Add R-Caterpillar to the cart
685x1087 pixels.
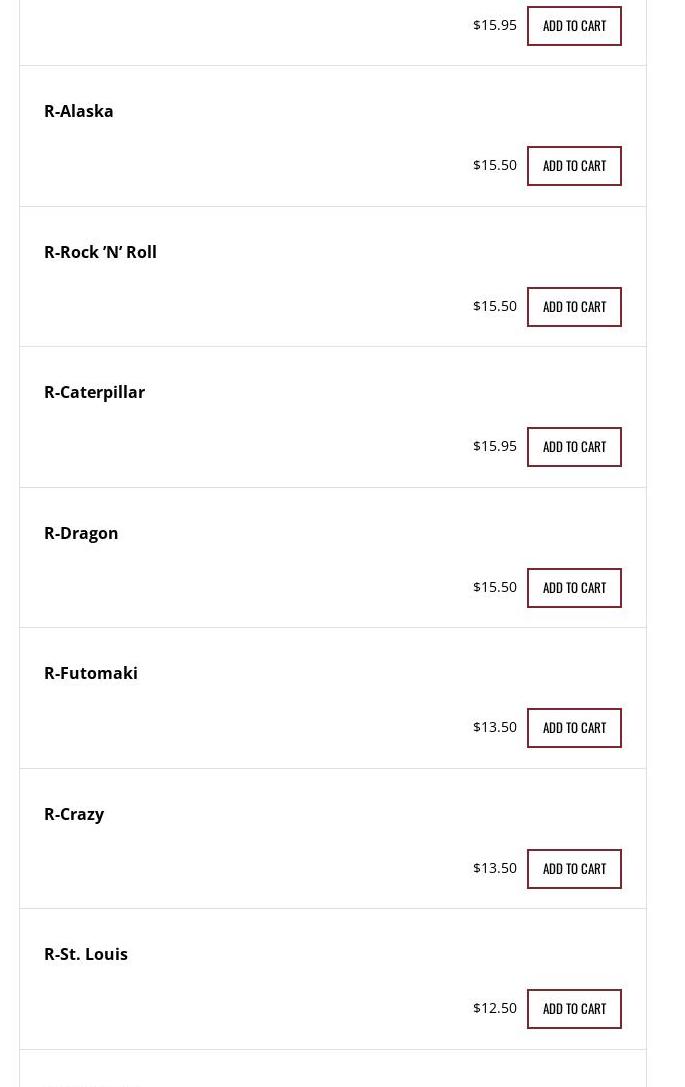click(574, 447)
